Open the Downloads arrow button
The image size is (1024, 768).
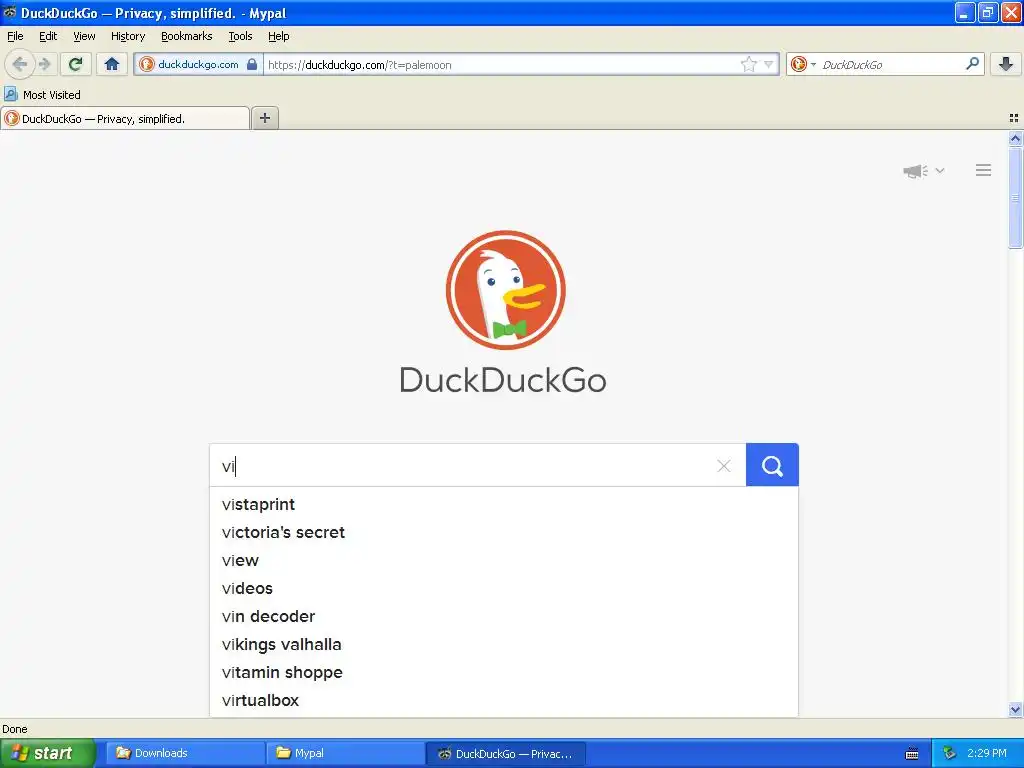1006,64
